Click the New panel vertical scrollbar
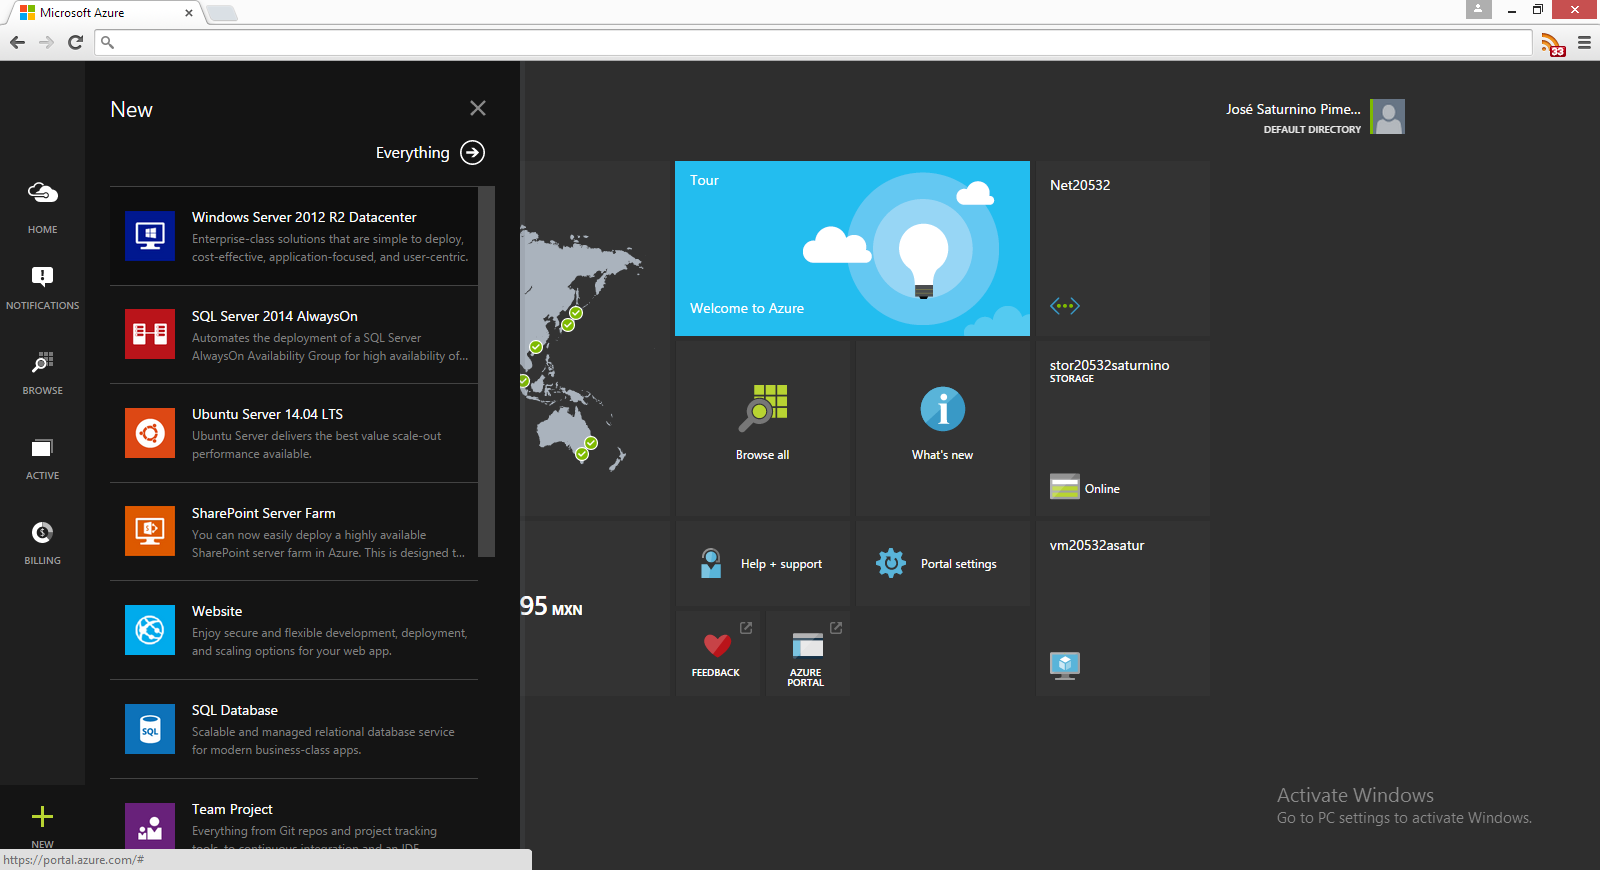 487,371
